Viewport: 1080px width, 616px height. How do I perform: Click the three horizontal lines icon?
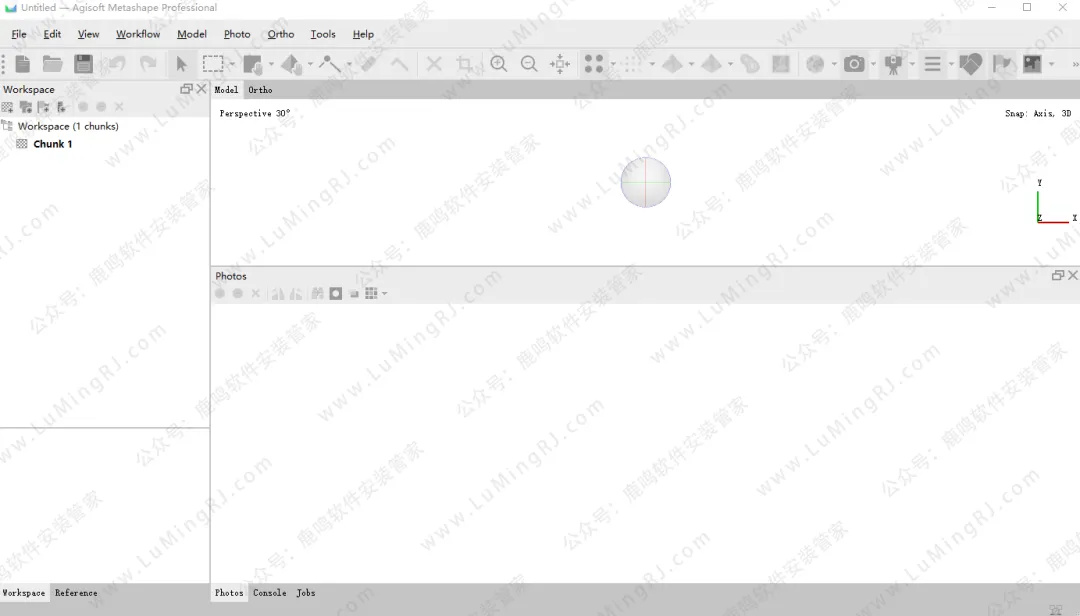tap(933, 64)
